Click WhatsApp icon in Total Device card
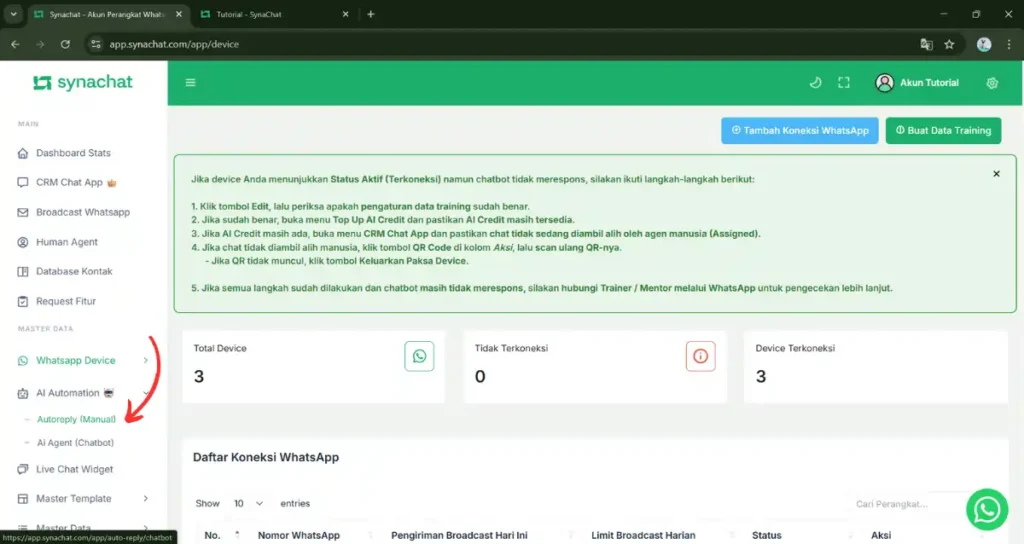 click(419, 356)
